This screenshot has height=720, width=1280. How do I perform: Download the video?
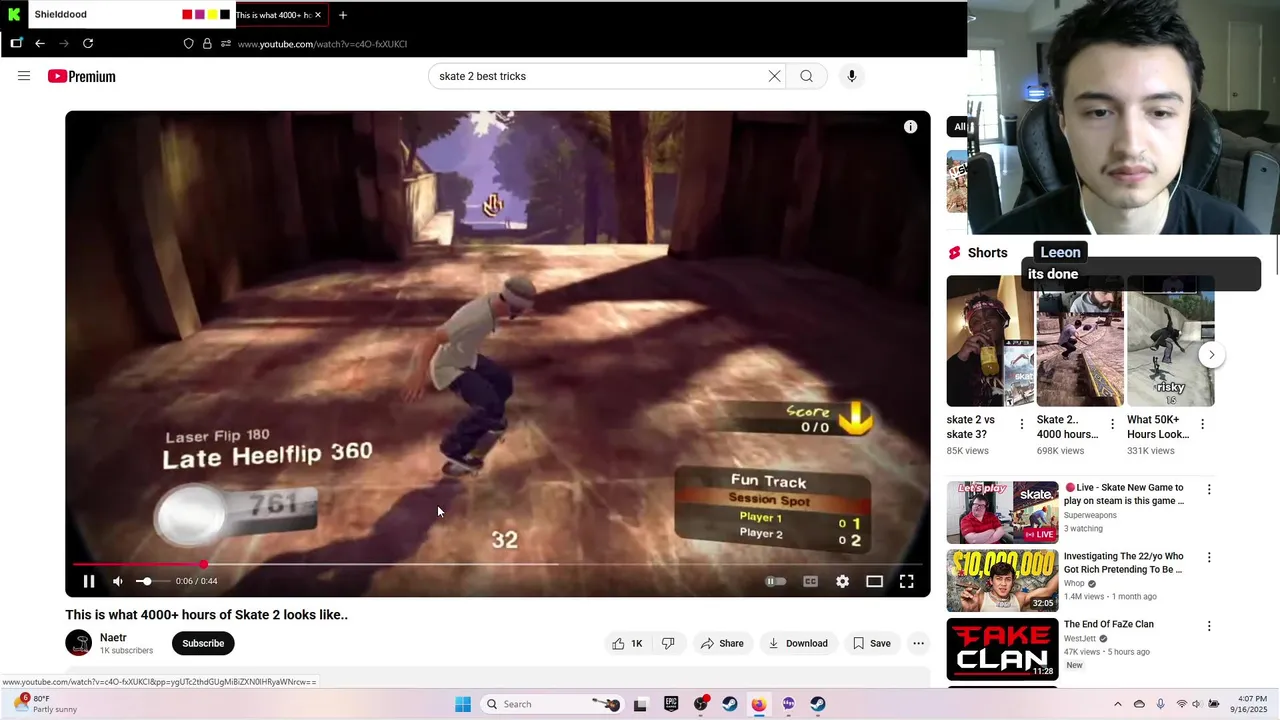(797, 643)
